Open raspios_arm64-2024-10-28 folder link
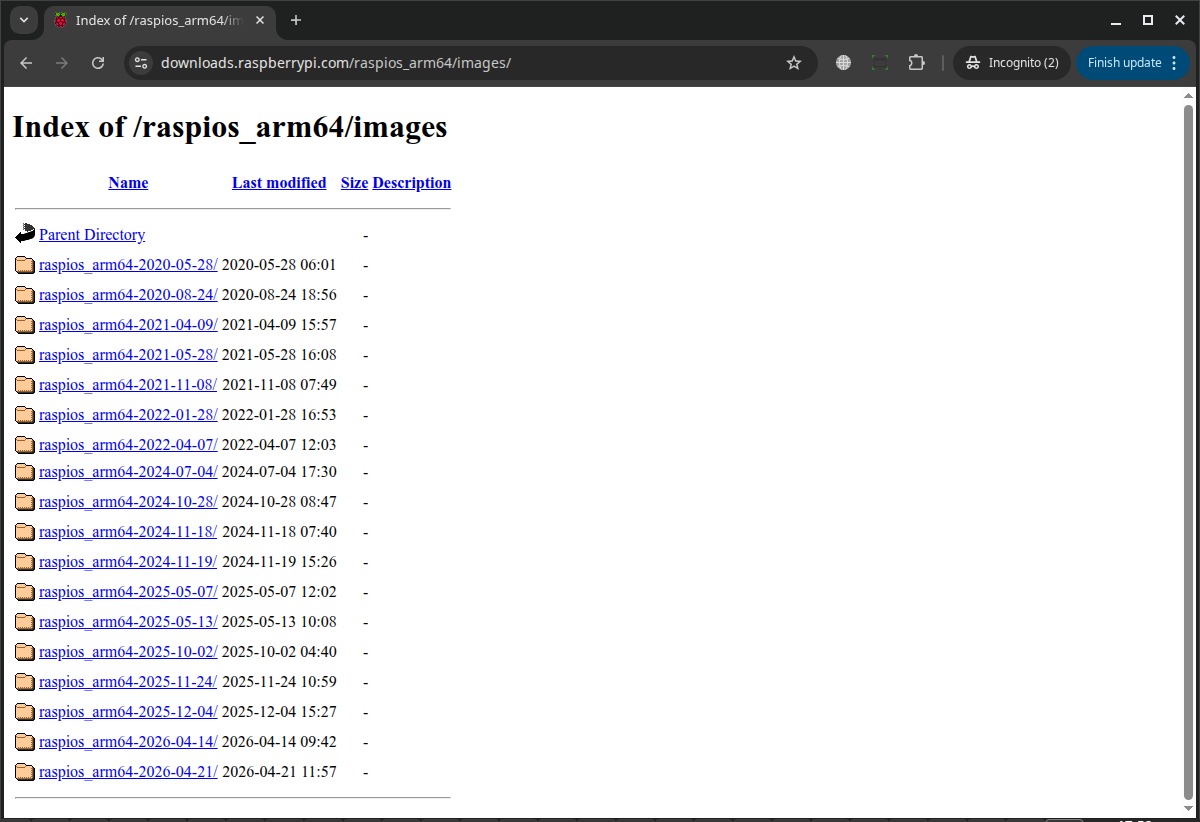The image size is (1200, 822). 128,502
